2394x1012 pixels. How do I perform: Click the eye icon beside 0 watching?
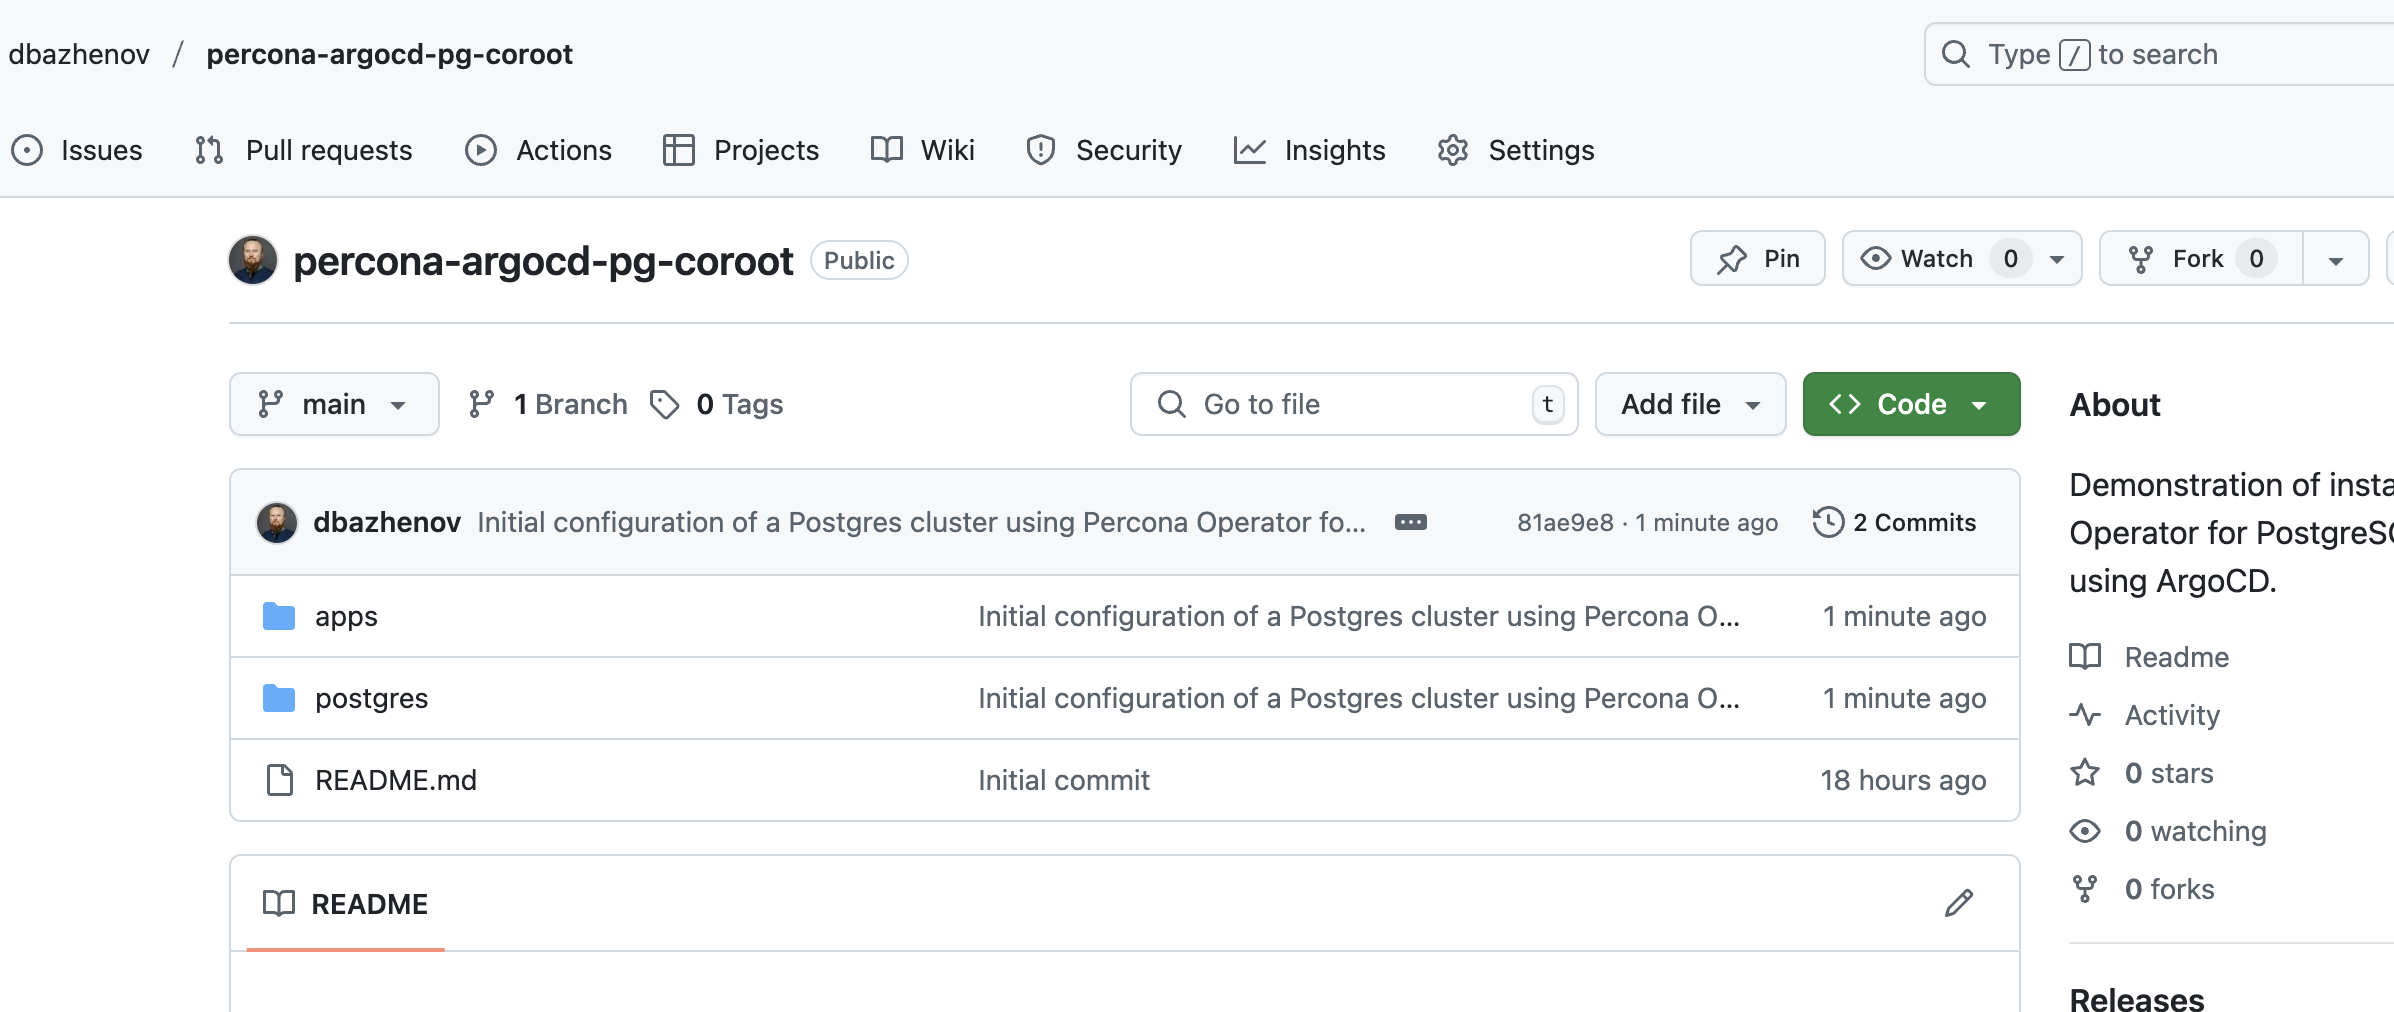[2085, 831]
